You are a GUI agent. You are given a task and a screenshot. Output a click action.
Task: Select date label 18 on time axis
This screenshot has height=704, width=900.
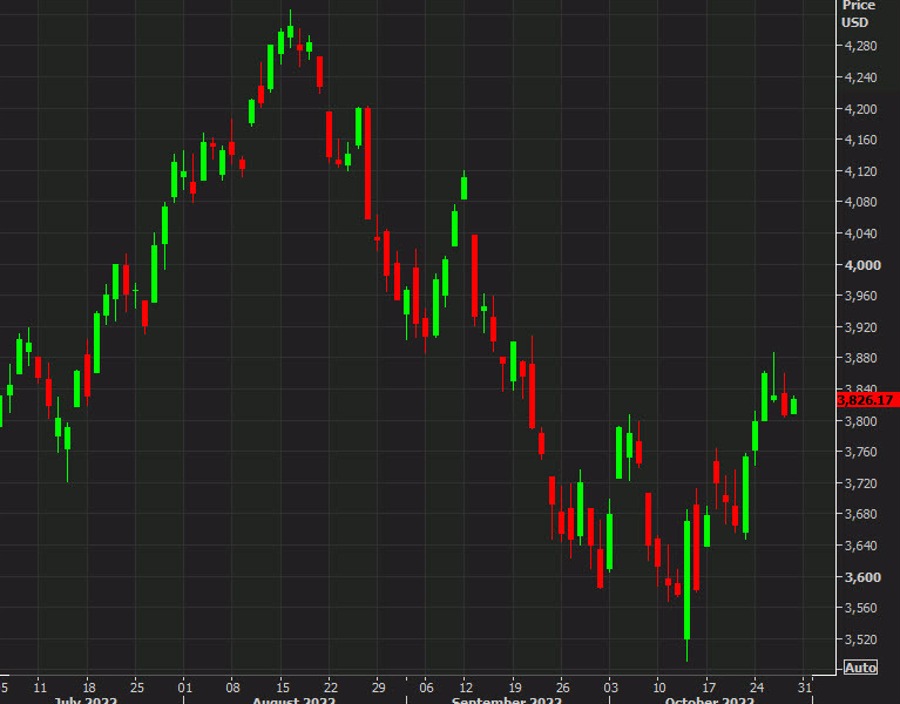click(x=88, y=687)
